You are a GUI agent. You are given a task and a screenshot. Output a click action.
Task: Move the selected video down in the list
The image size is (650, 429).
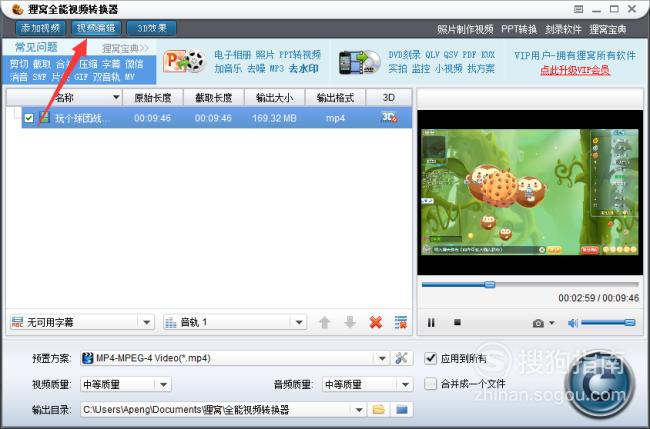pyautogui.click(x=350, y=322)
